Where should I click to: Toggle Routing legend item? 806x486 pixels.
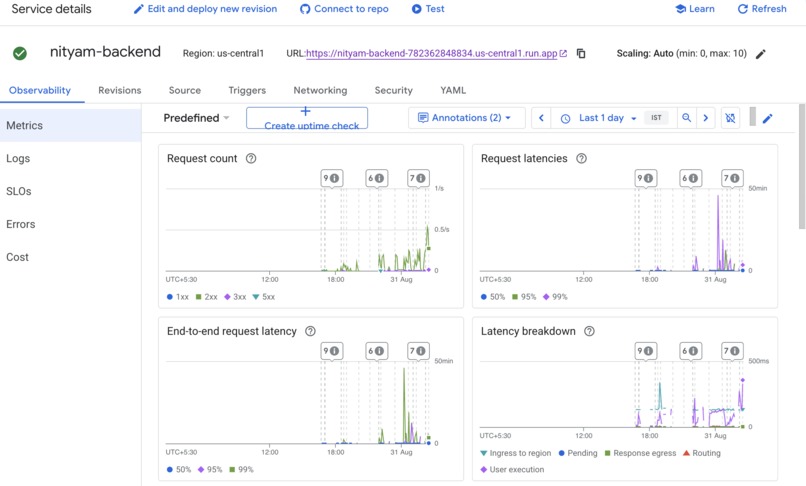[702, 453]
